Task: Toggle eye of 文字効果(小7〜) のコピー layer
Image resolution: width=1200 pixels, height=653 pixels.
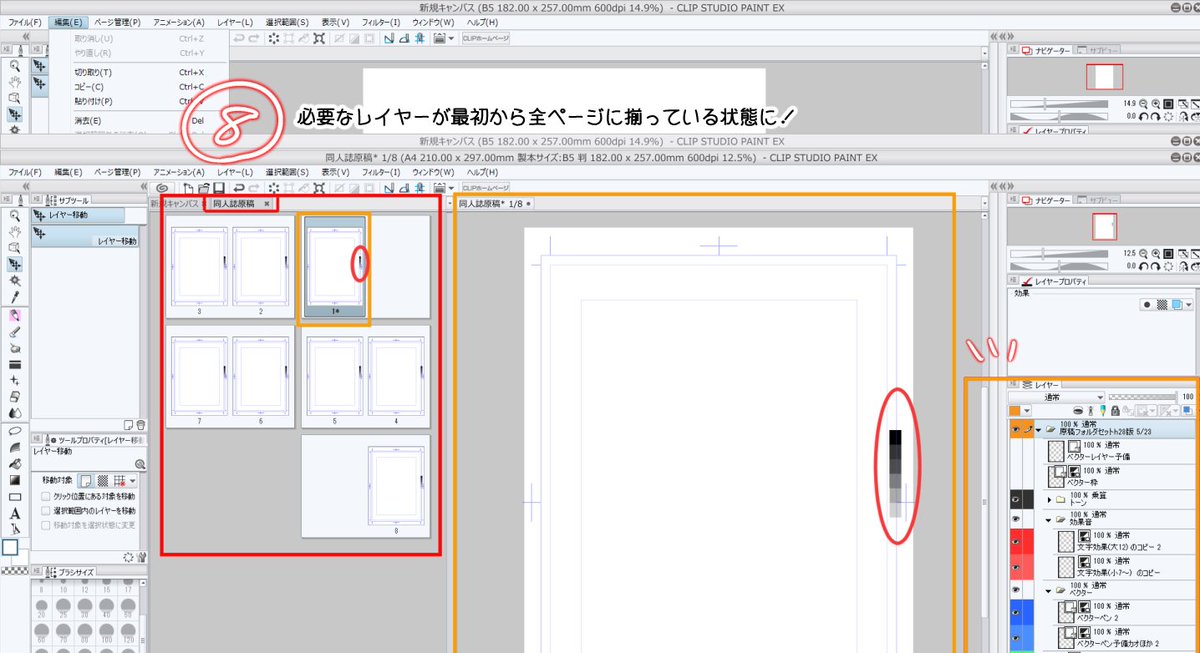Action: (1016, 567)
